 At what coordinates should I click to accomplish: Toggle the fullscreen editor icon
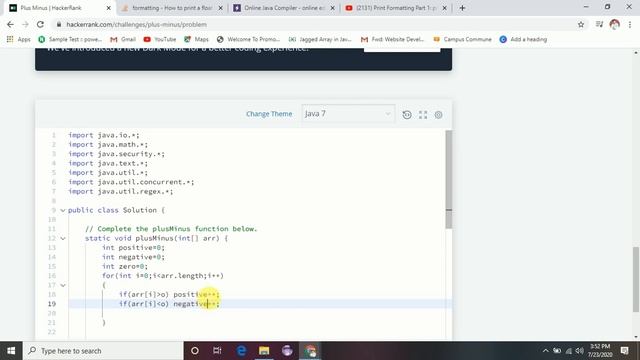(x=423, y=115)
